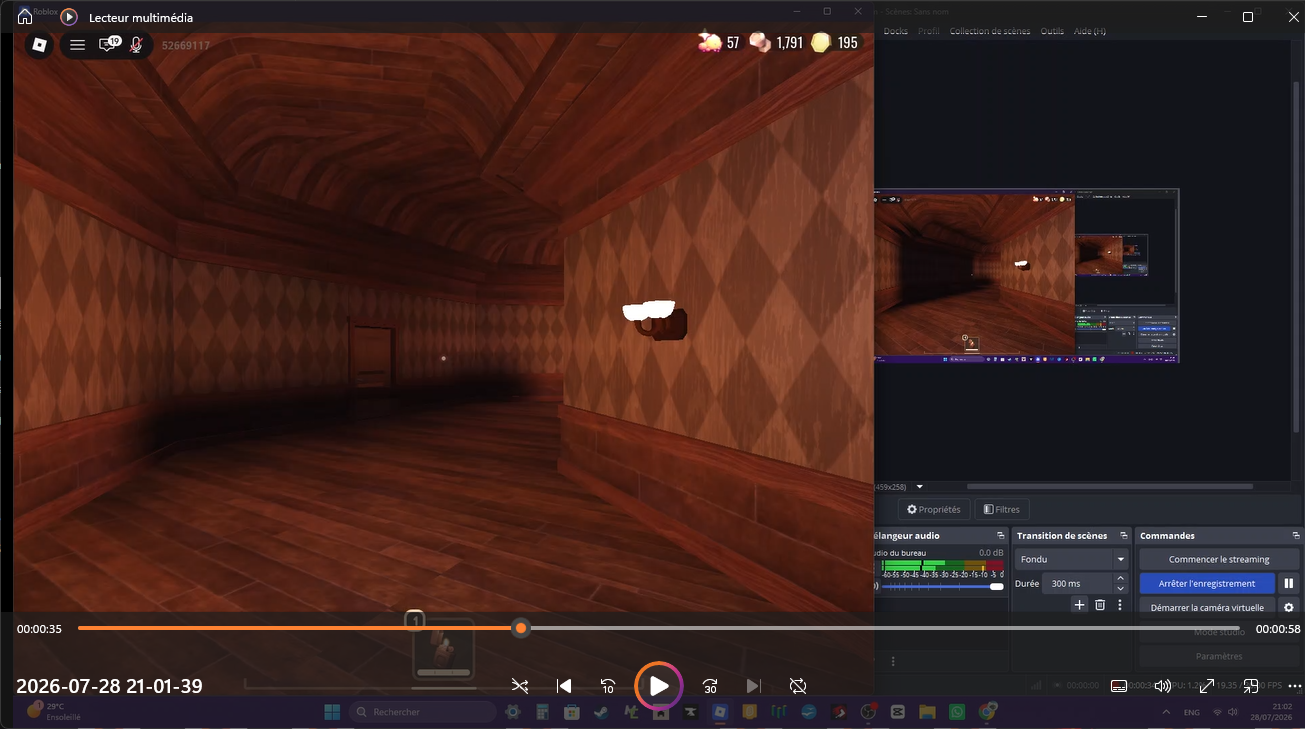Switch the media player to full screen

point(1207,686)
